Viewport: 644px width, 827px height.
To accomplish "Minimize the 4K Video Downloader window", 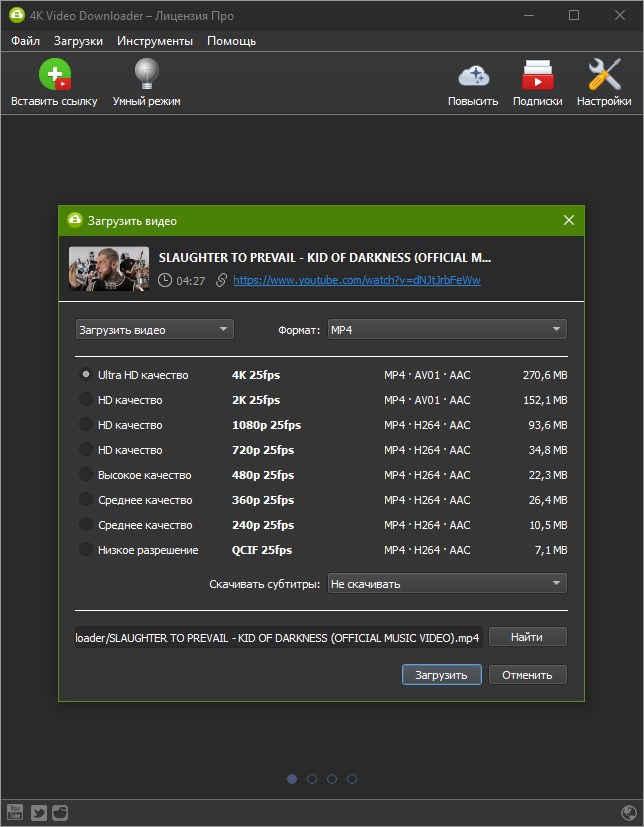I will [x=529, y=15].
